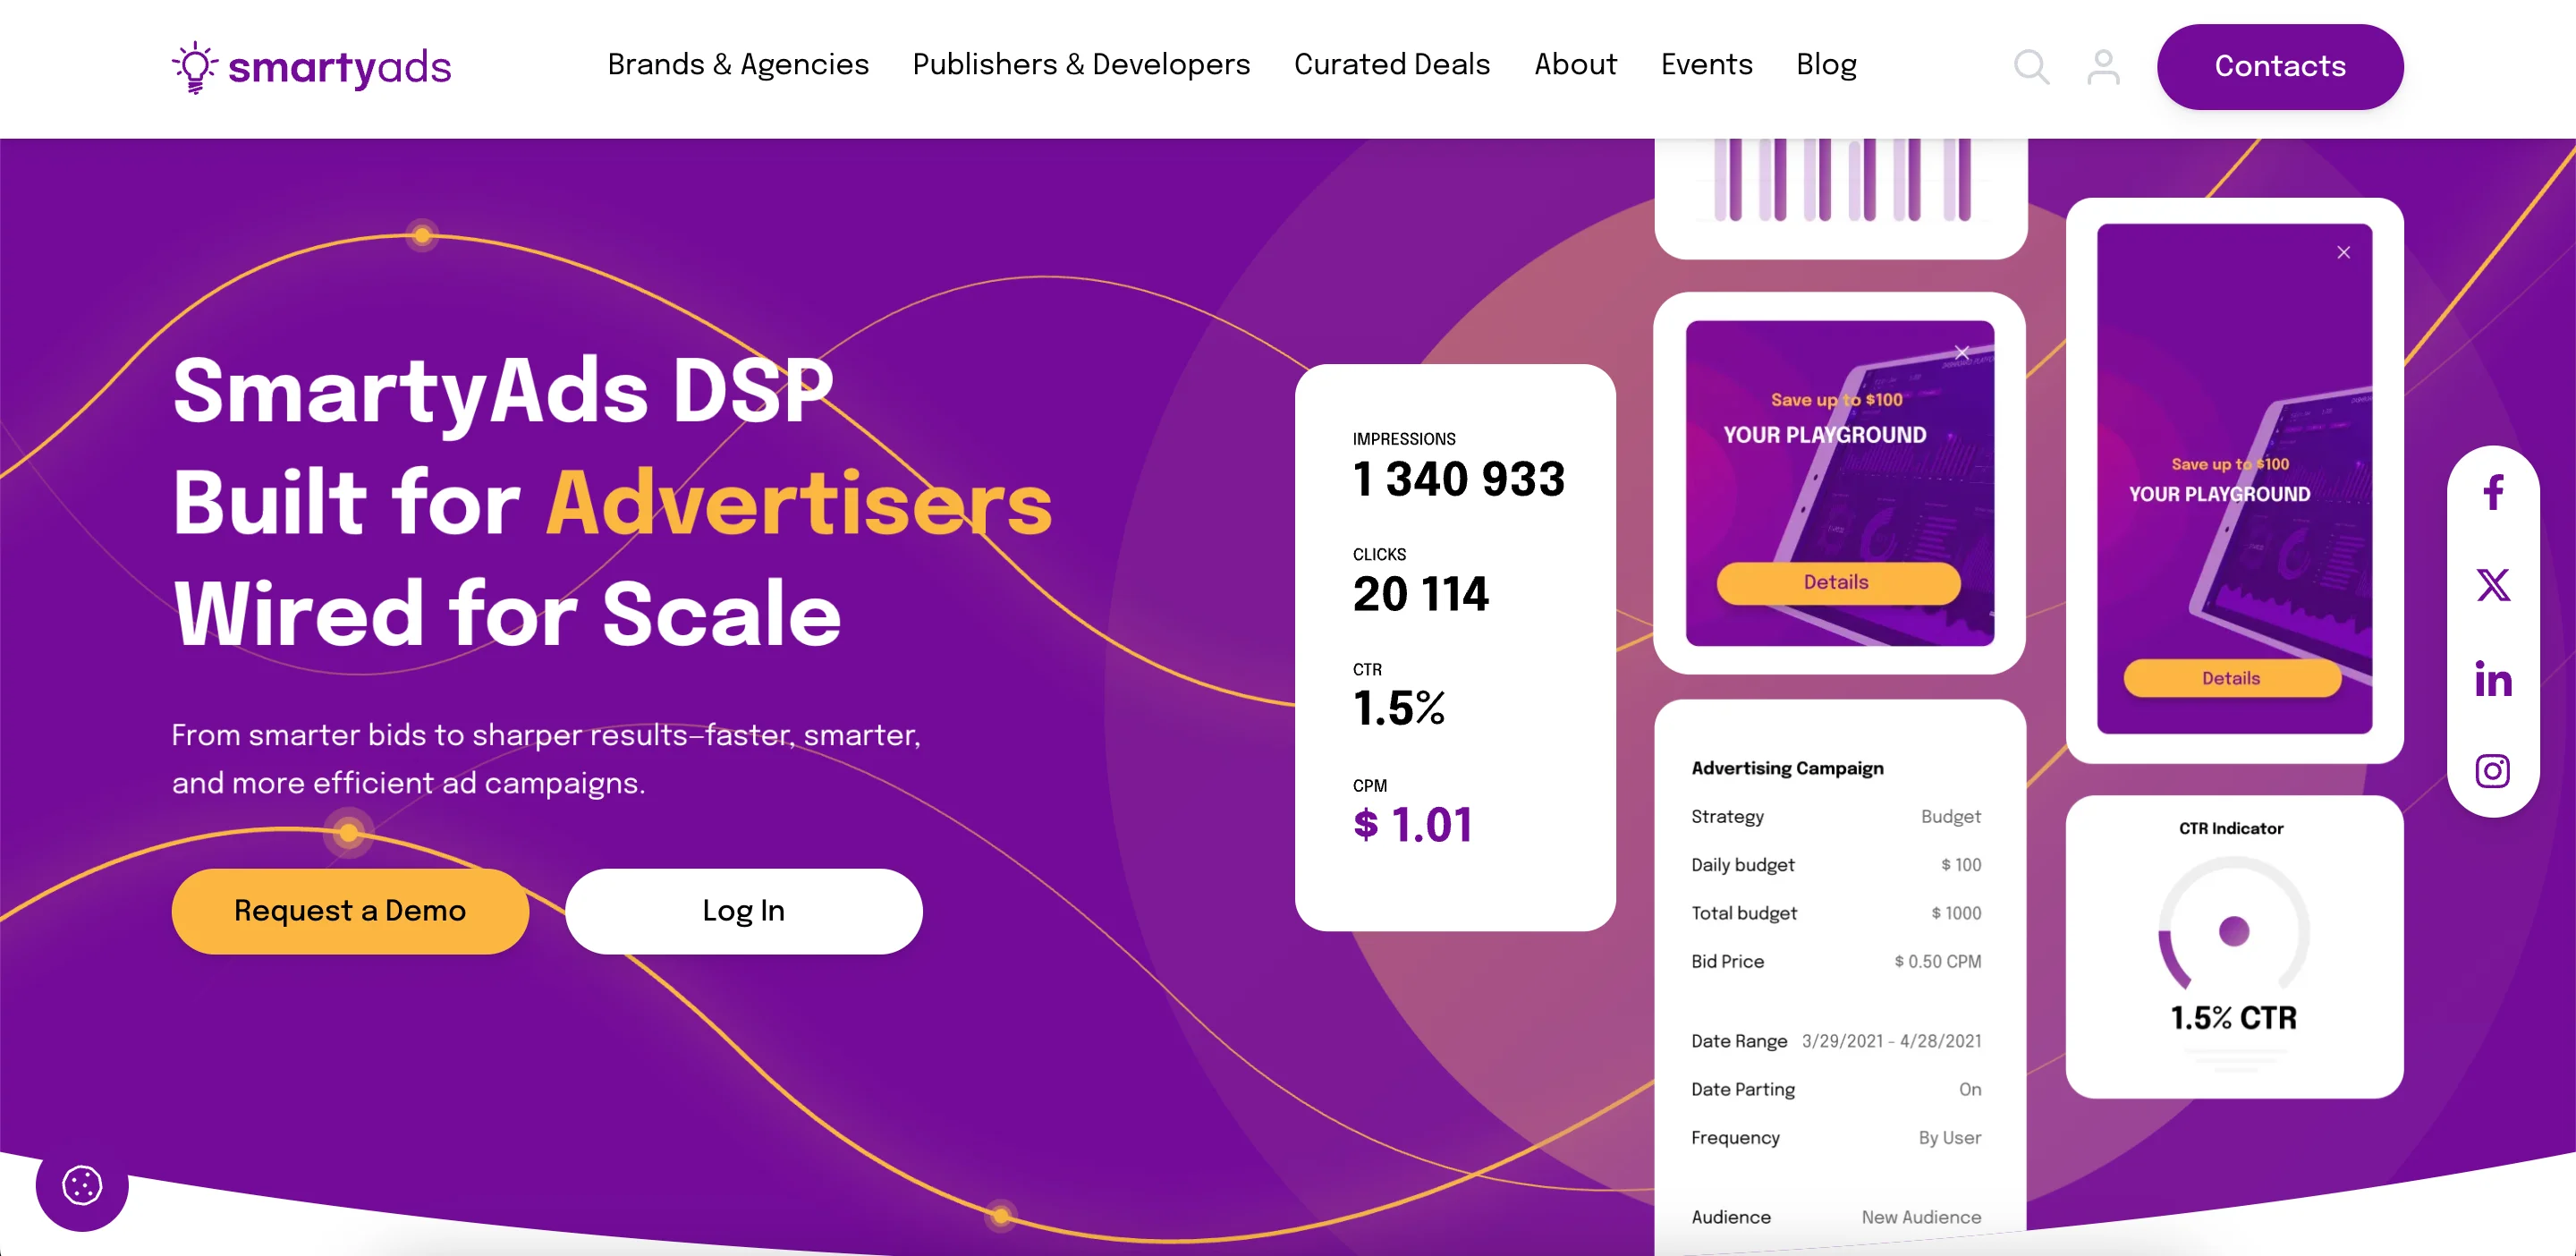Click Details on square playground ad
This screenshot has width=2576, height=1256.
pyautogui.click(x=1837, y=583)
